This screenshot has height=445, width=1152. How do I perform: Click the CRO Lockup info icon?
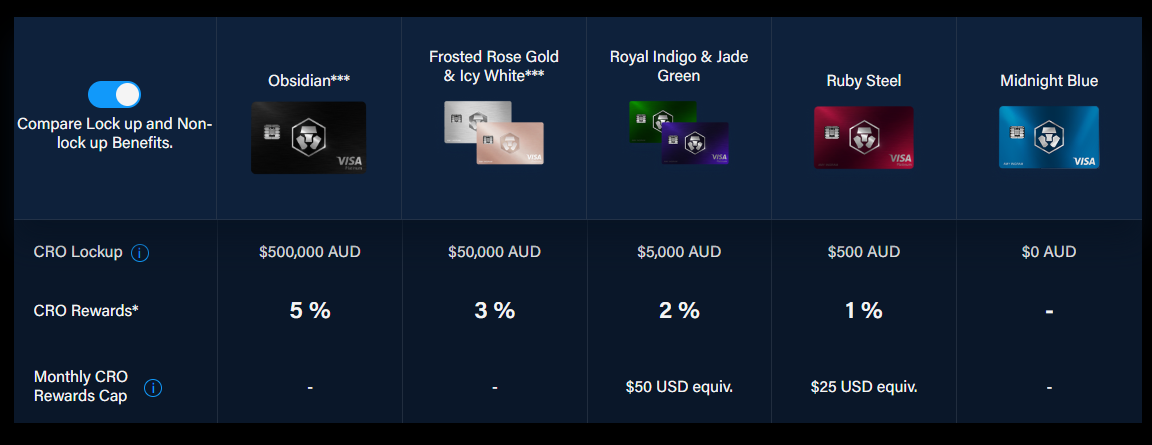140,253
